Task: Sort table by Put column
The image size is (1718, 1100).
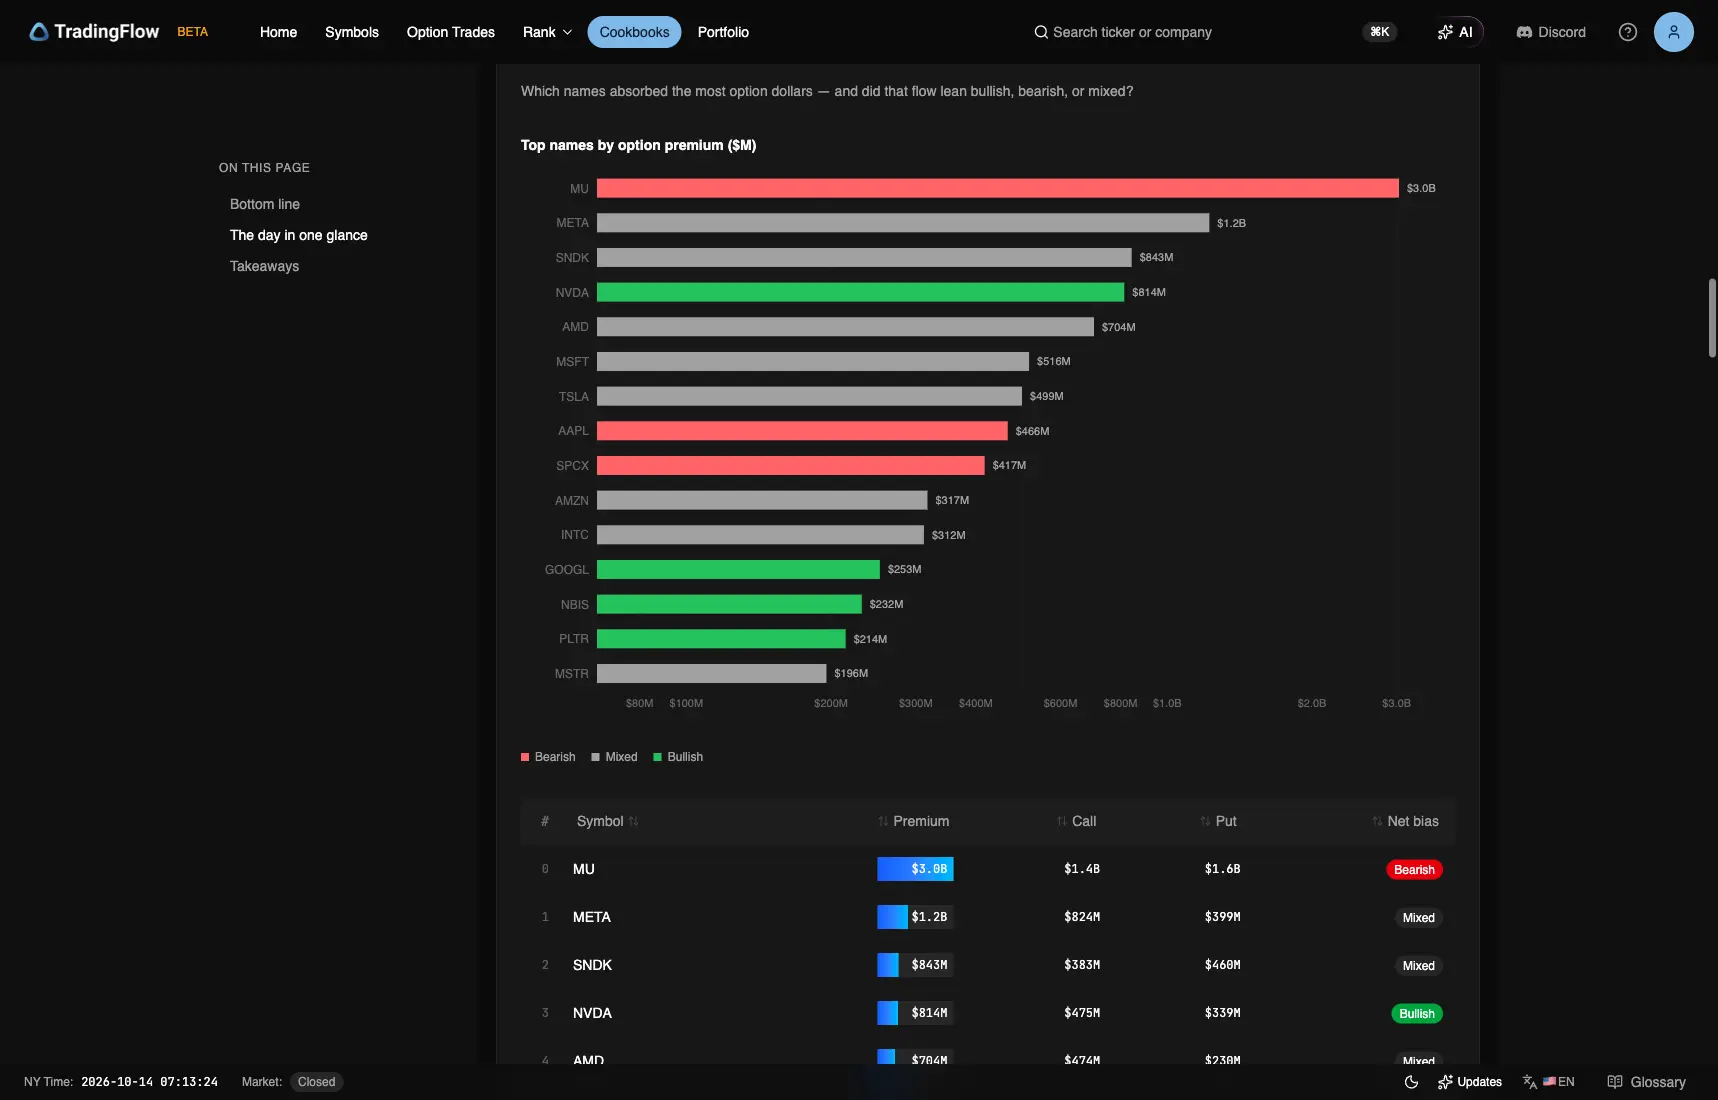Action: click(x=1218, y=821)
